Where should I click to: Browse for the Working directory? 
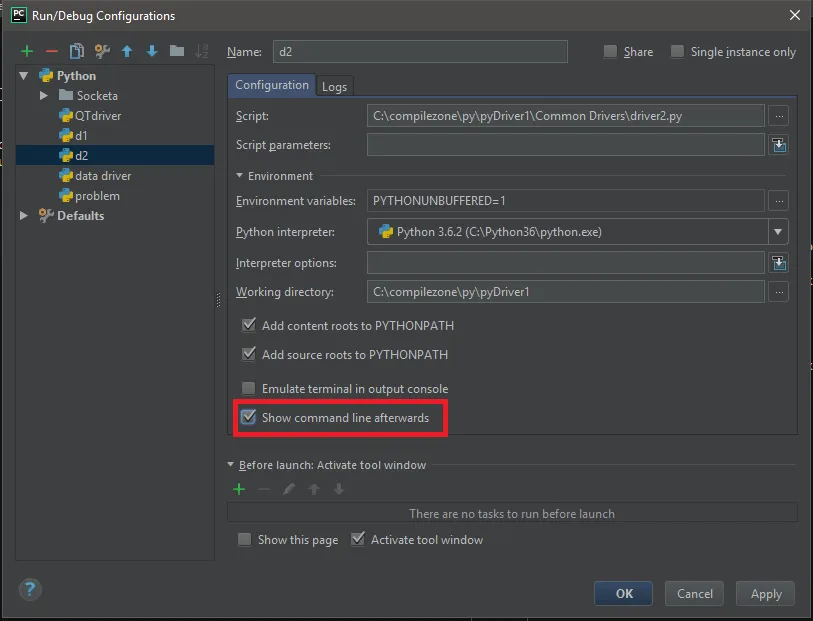click(x=779, y=292)
